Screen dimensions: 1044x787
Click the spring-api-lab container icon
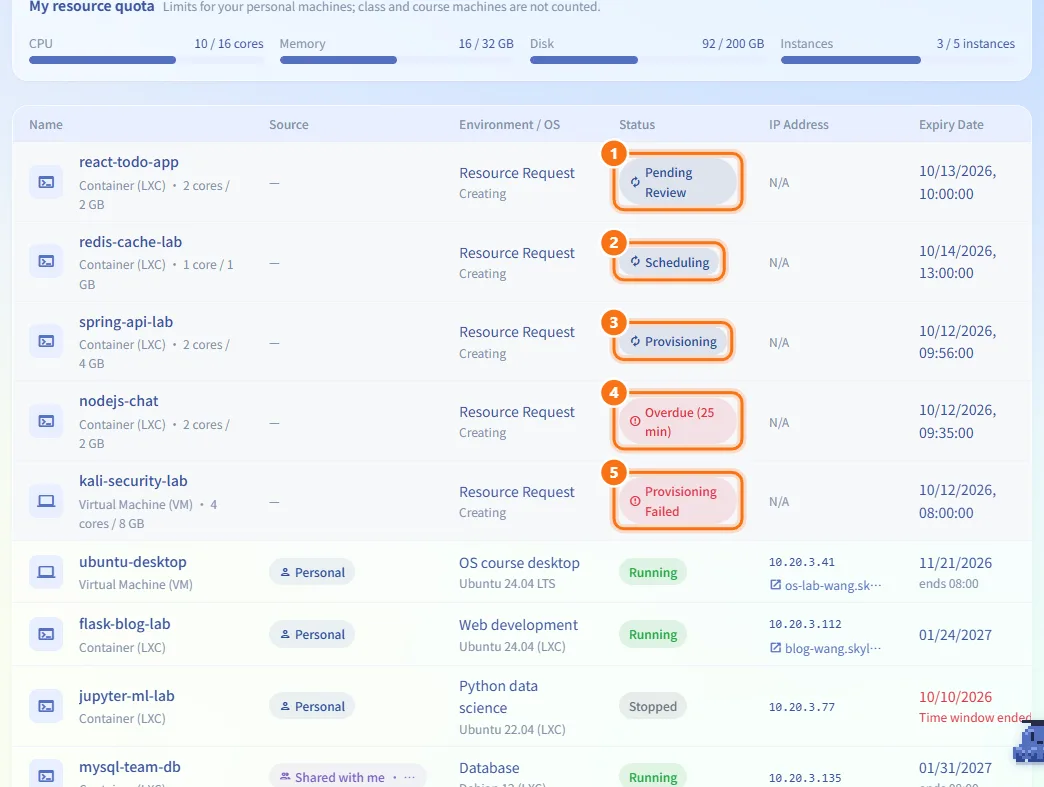click(x=46, y=342)
